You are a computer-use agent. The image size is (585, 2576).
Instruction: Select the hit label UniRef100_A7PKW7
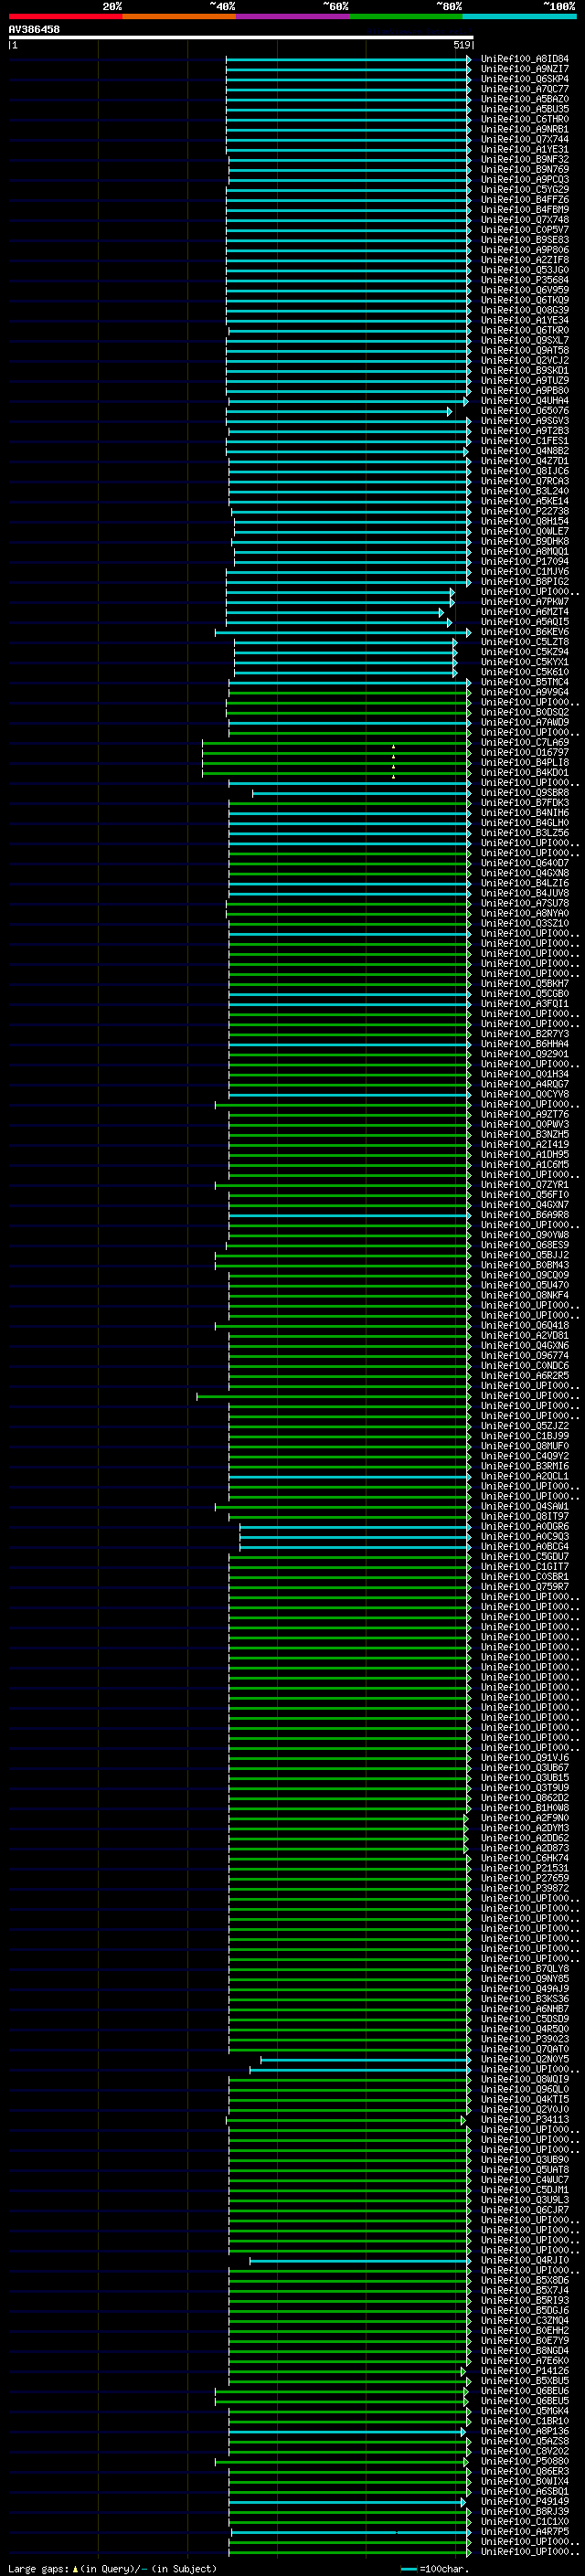pos(525,602)
